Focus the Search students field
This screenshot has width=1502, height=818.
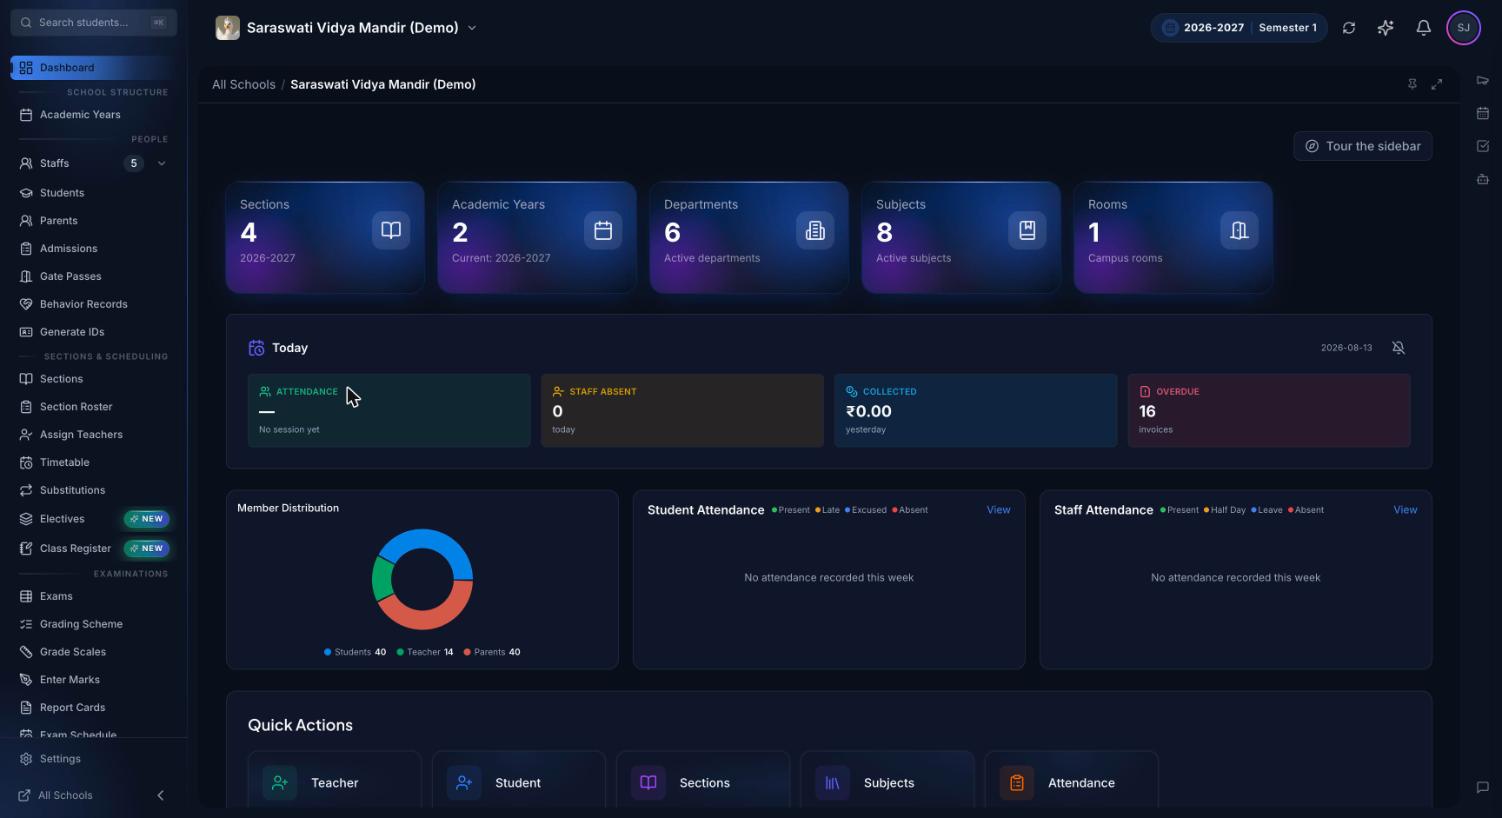pyautogui.click(x=94, y=22)
